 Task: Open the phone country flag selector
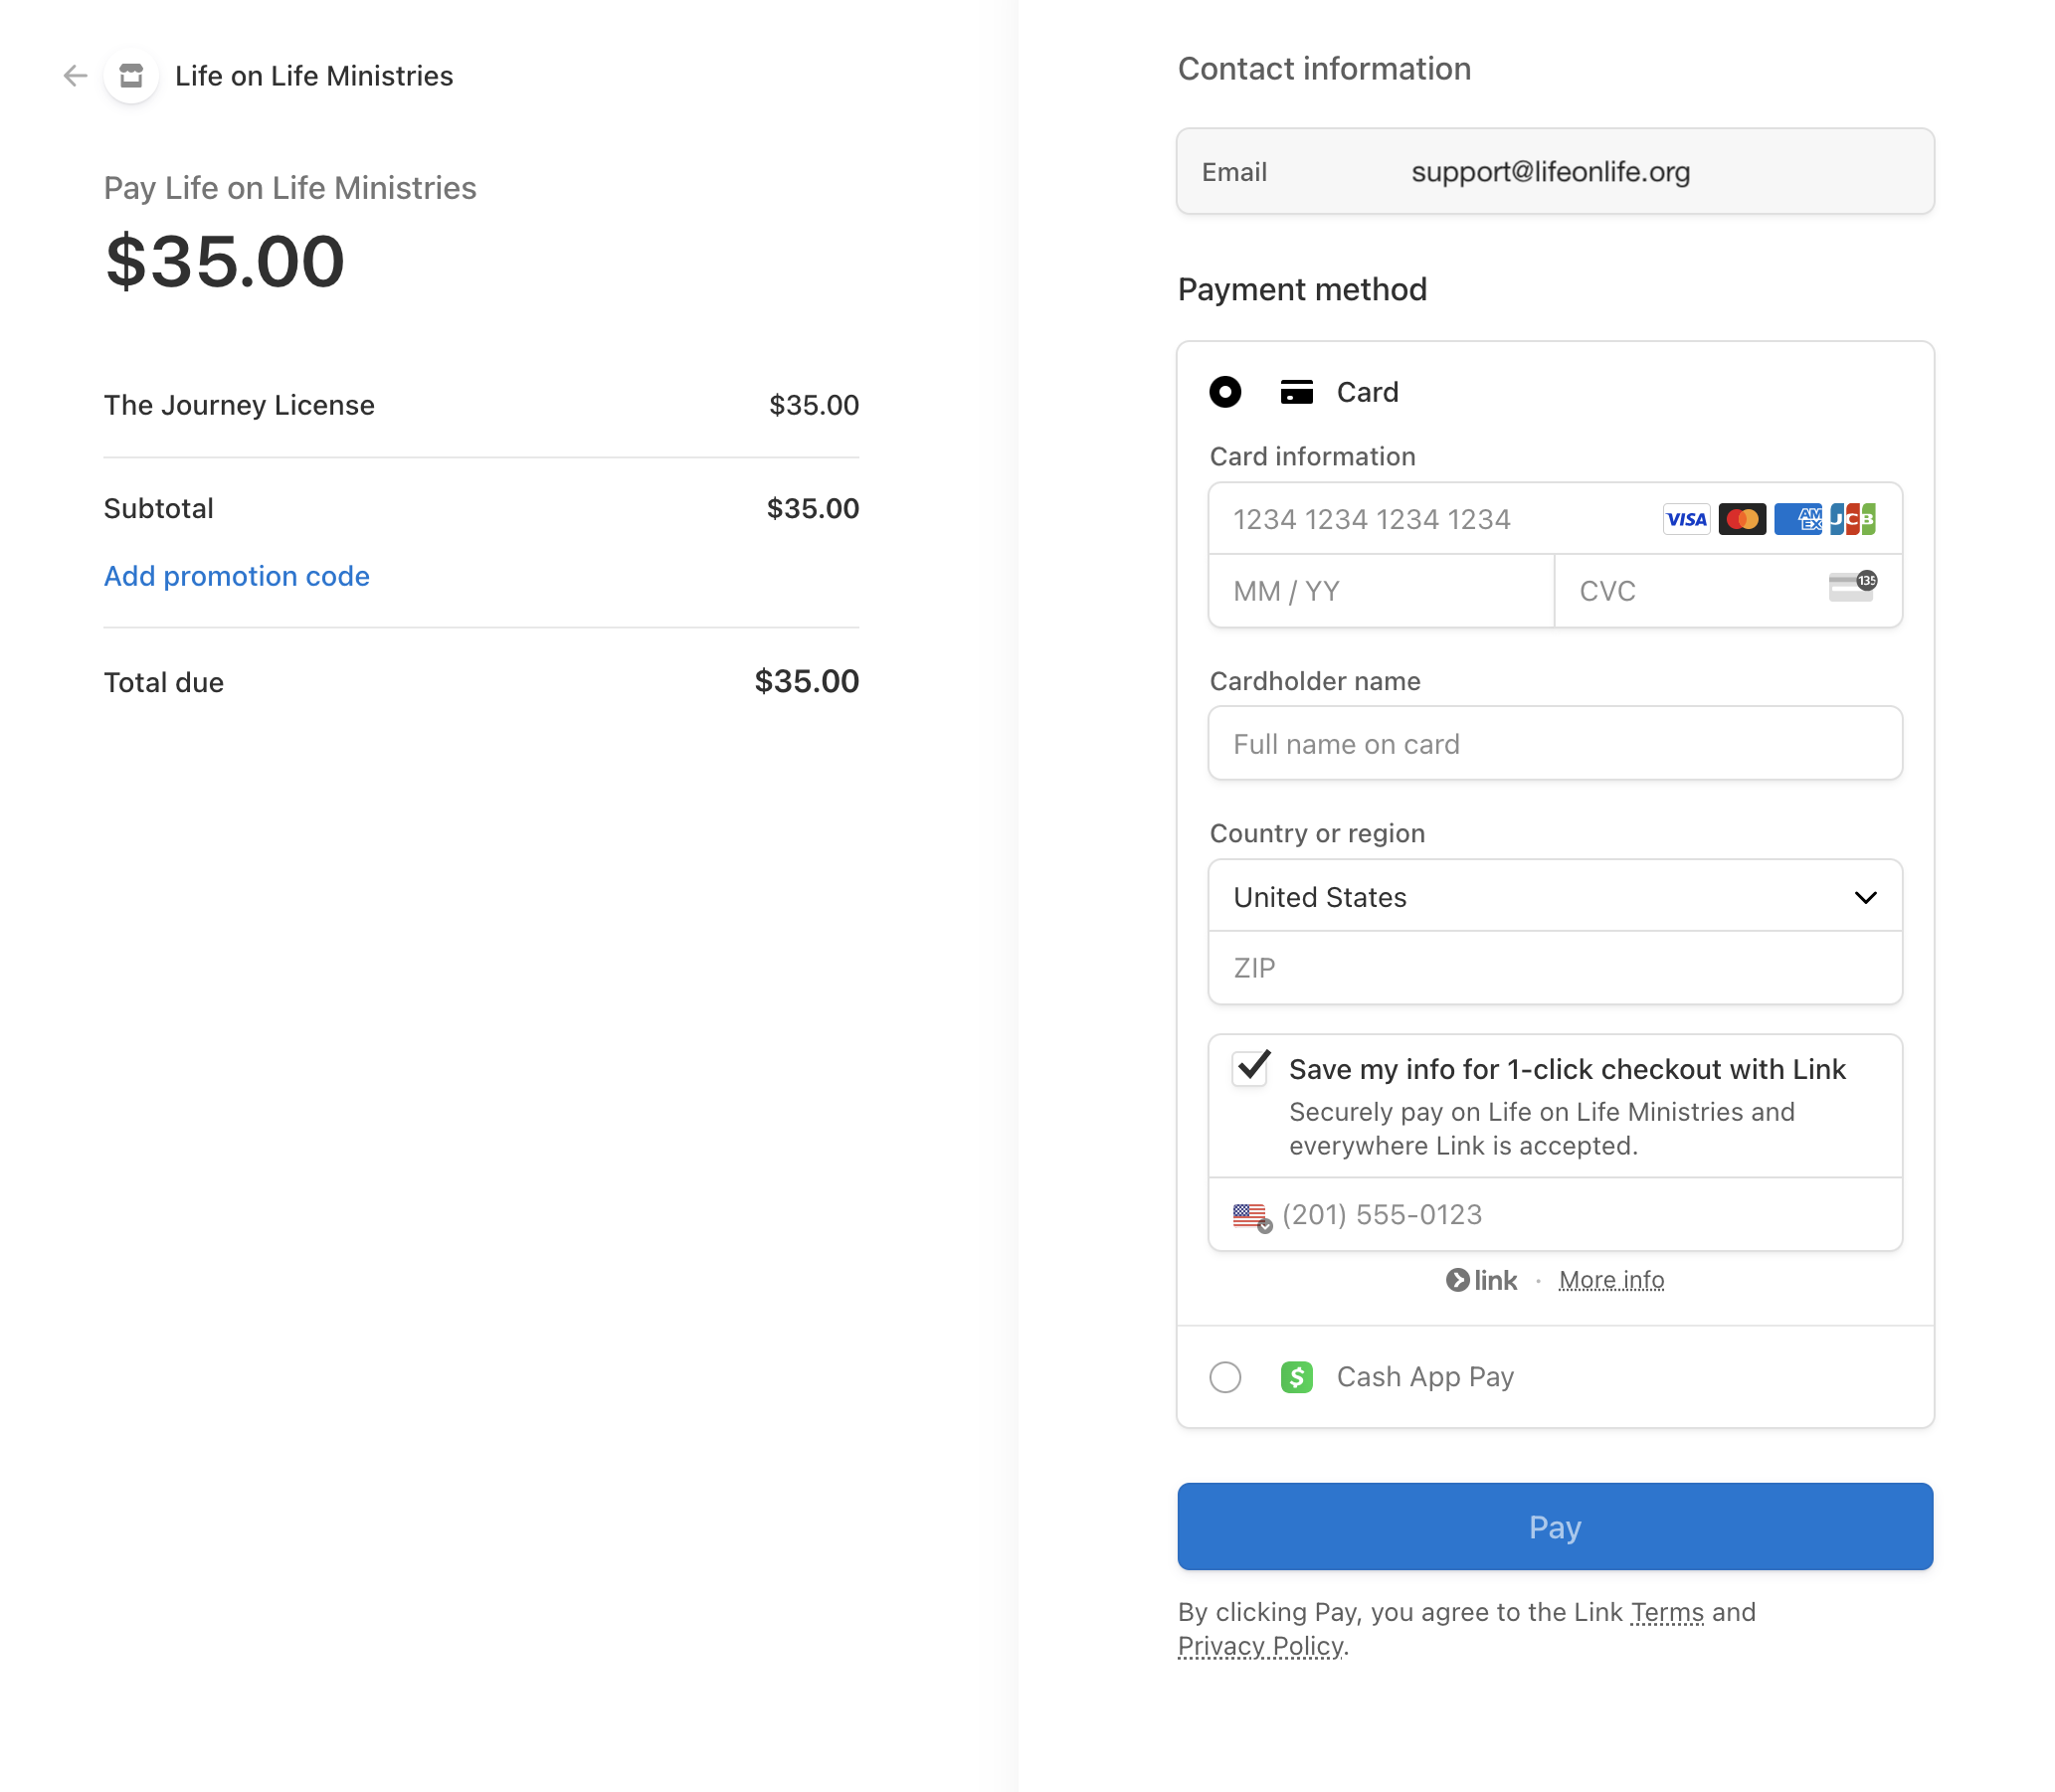pos(1252,1216)
